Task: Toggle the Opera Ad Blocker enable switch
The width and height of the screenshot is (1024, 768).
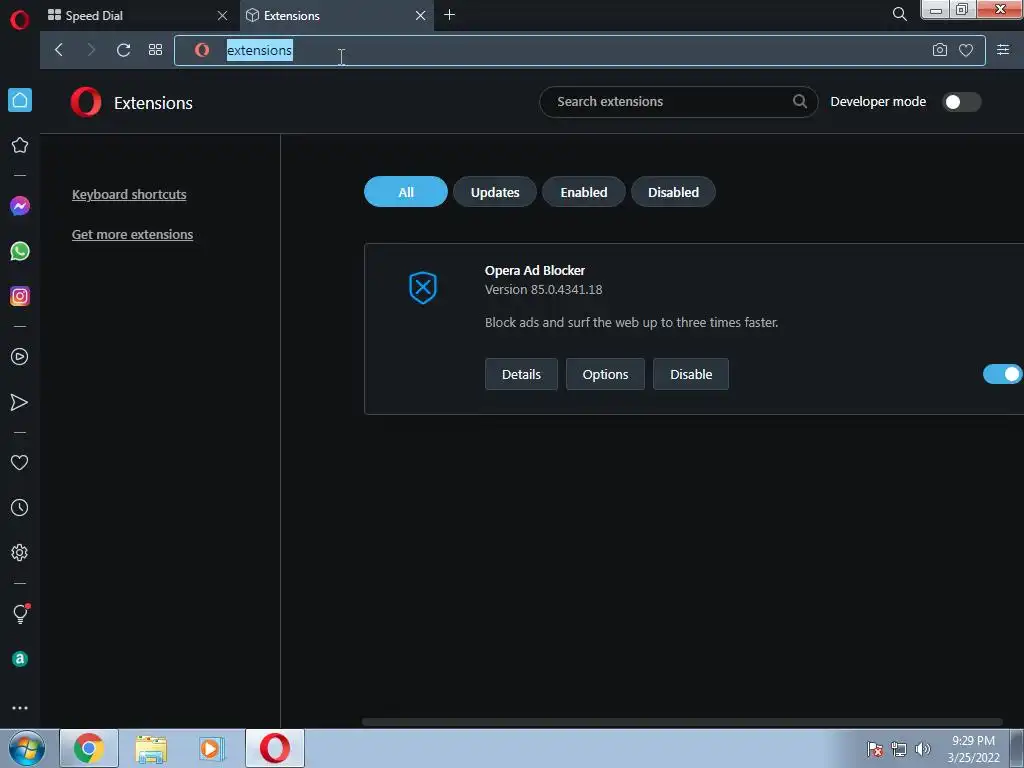Action: coord(1002,374)
